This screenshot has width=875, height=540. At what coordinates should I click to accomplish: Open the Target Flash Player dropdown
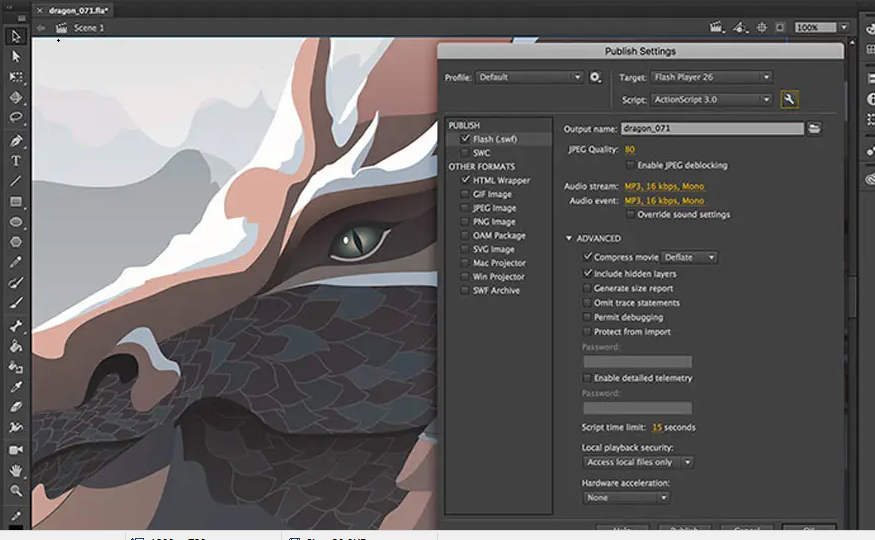[x=711, y=77]
